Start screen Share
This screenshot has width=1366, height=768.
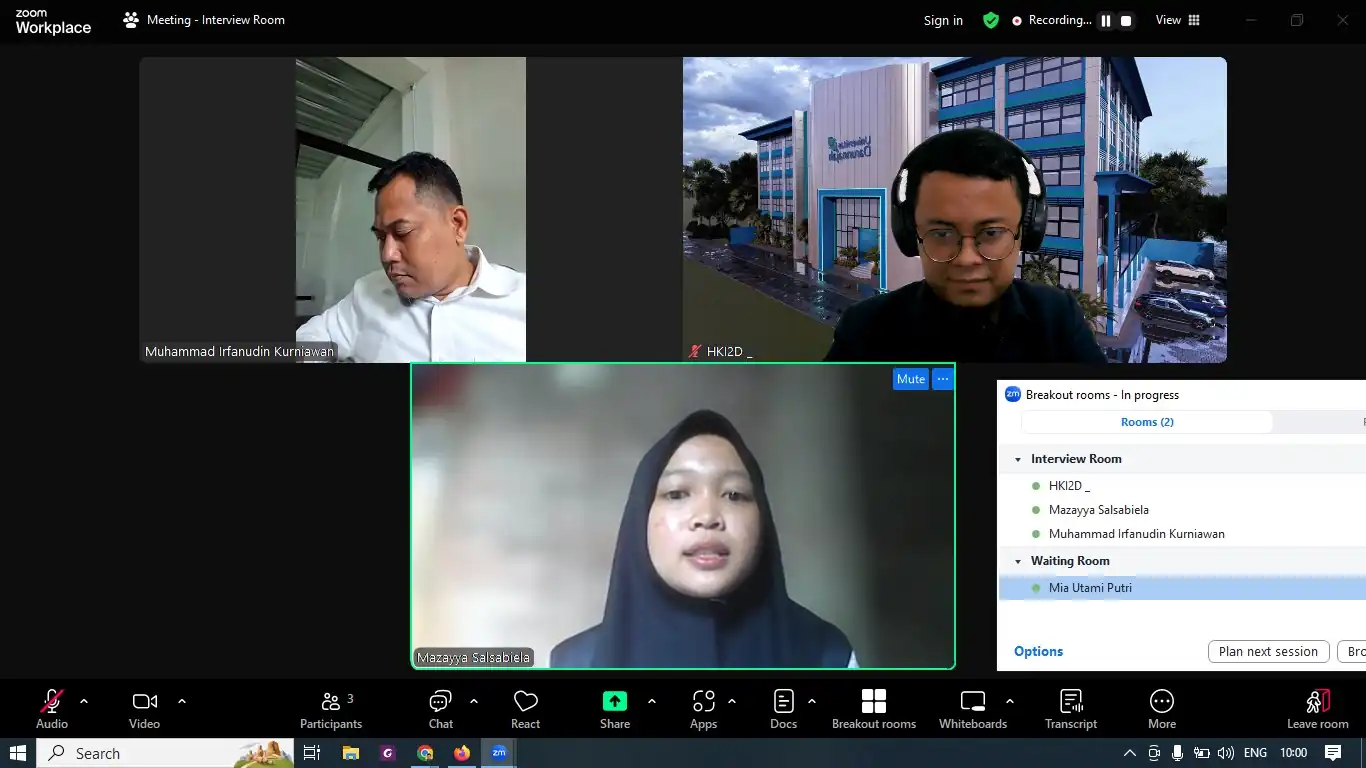(615, 709)
